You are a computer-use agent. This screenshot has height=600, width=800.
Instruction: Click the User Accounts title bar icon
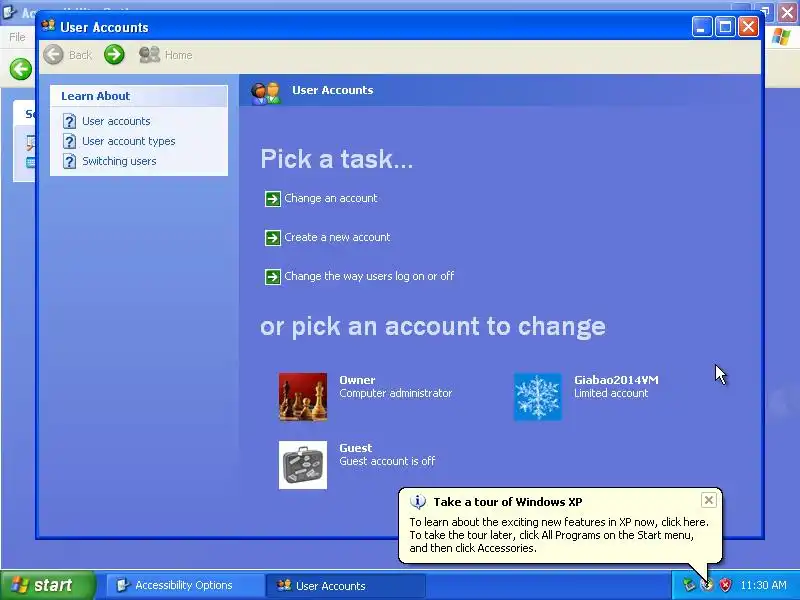(x=48, y=26)
